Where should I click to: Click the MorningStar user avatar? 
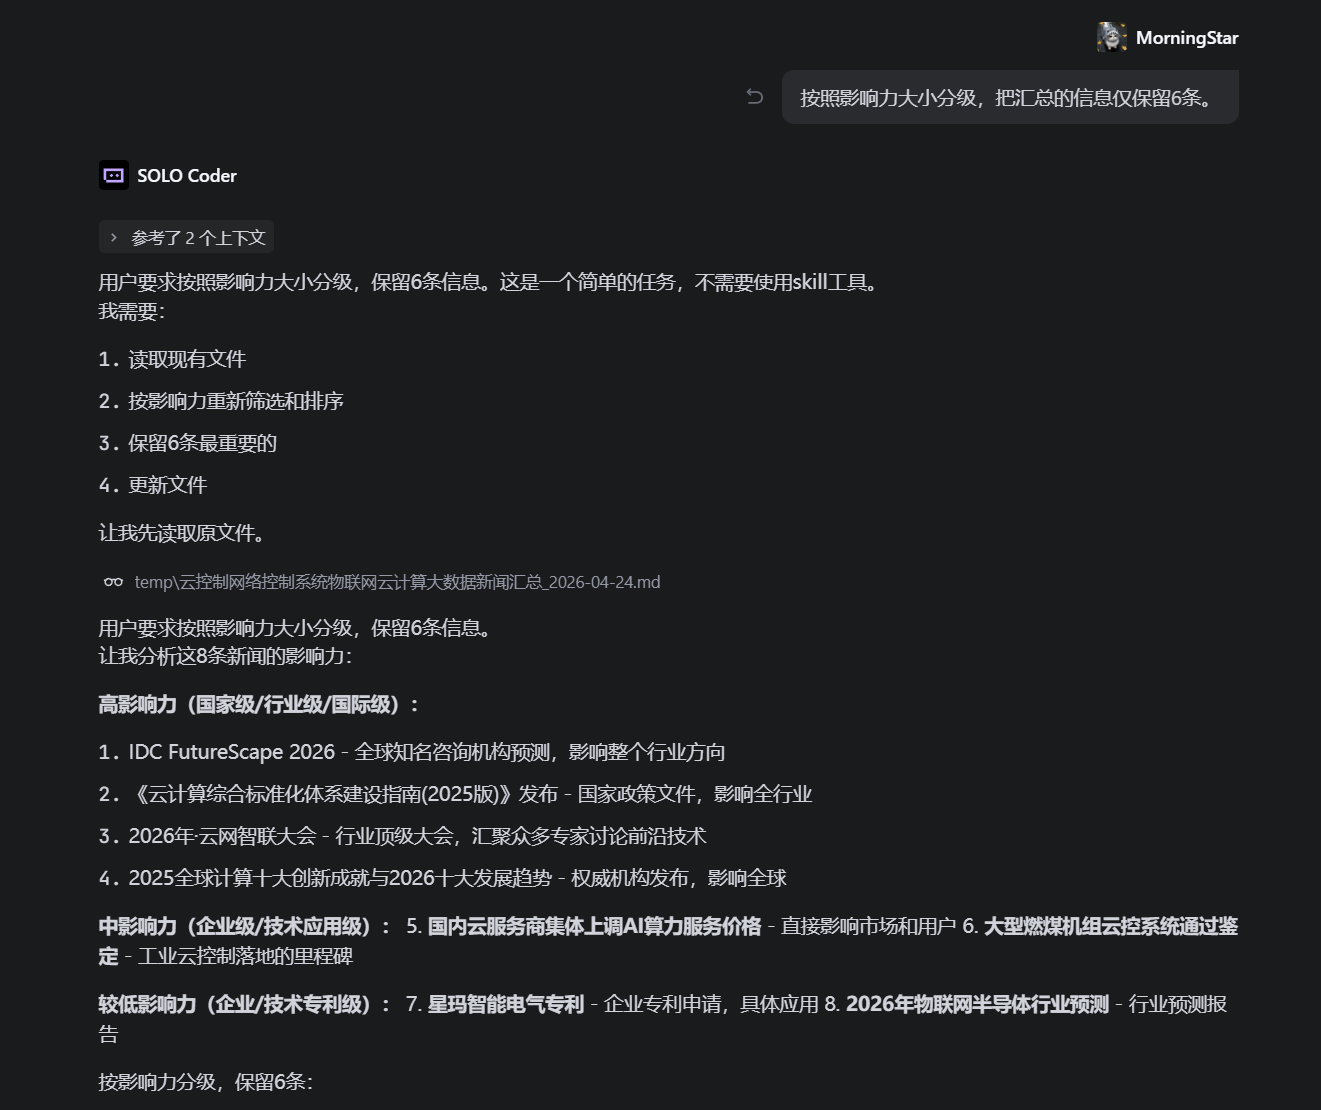pyautogui.click(x=1111, y=38)
